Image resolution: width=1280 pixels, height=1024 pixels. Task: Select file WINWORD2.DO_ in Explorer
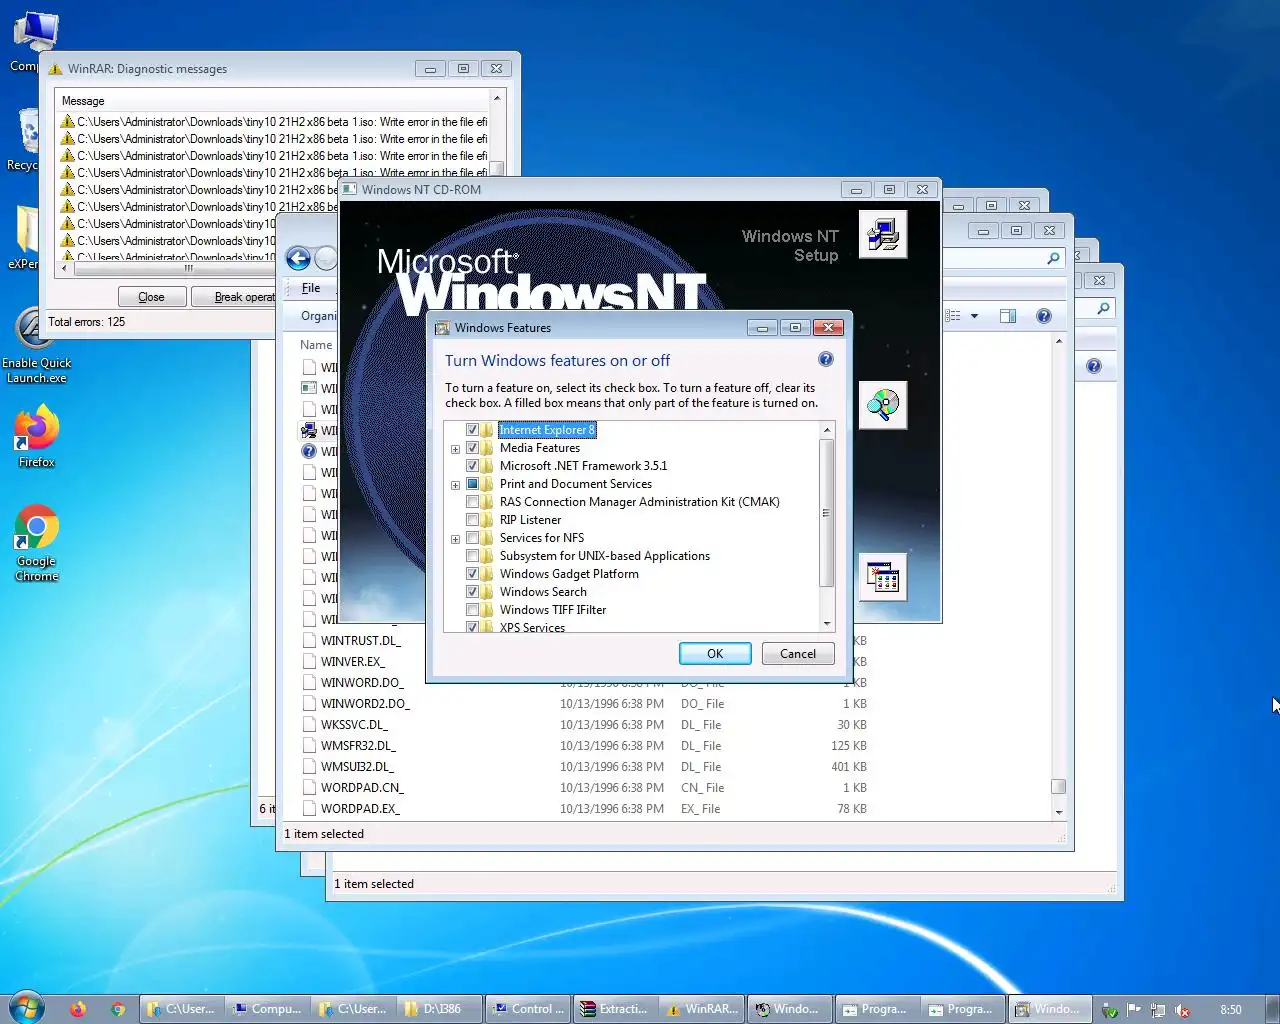click(x=365, y=704)
